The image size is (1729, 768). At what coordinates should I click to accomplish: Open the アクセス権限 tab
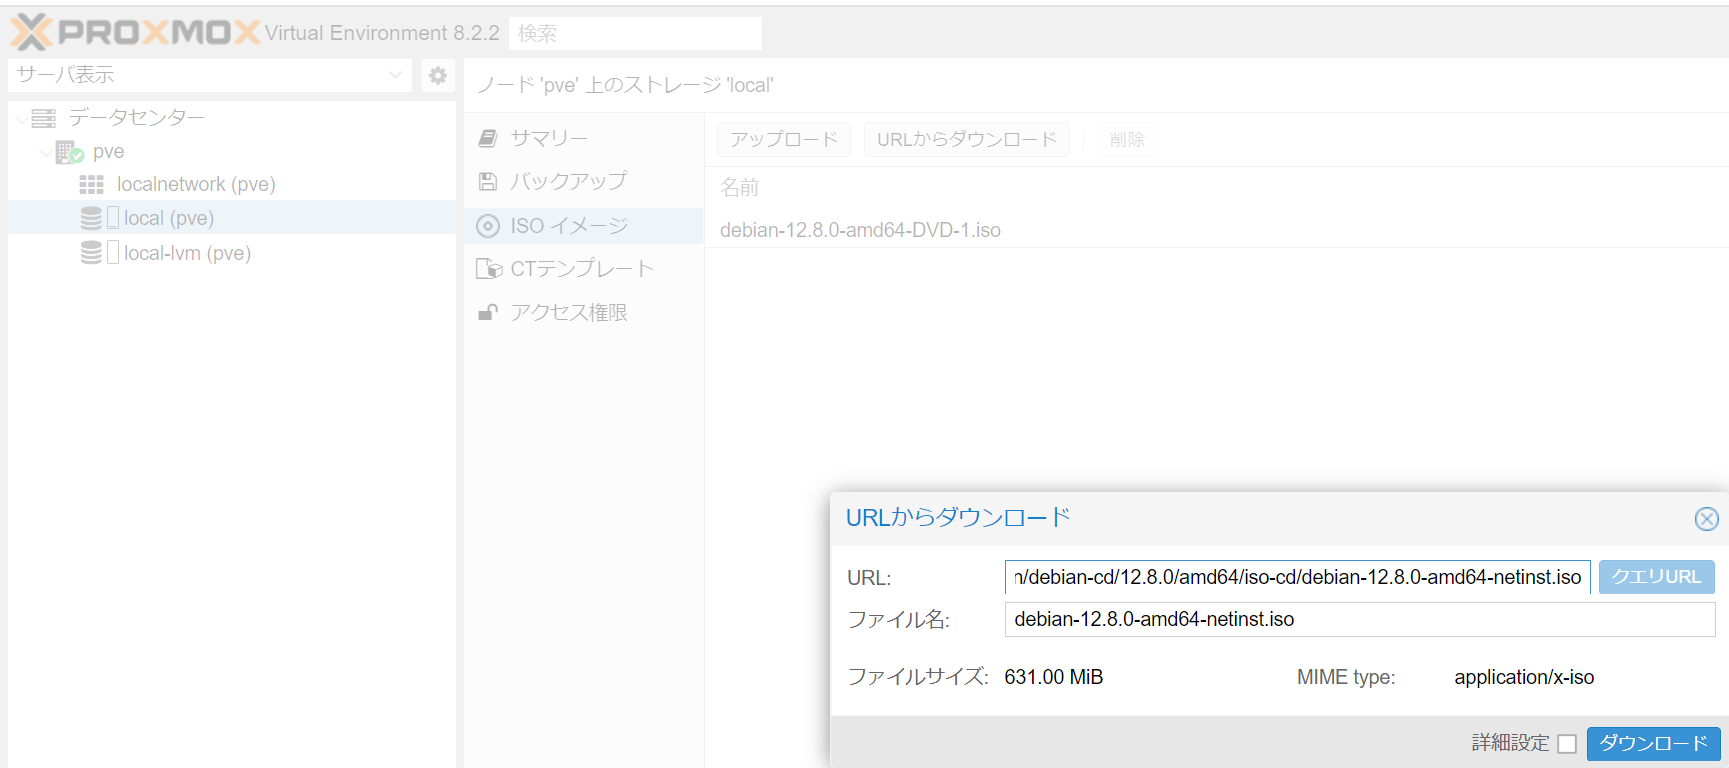click(584, 312)
